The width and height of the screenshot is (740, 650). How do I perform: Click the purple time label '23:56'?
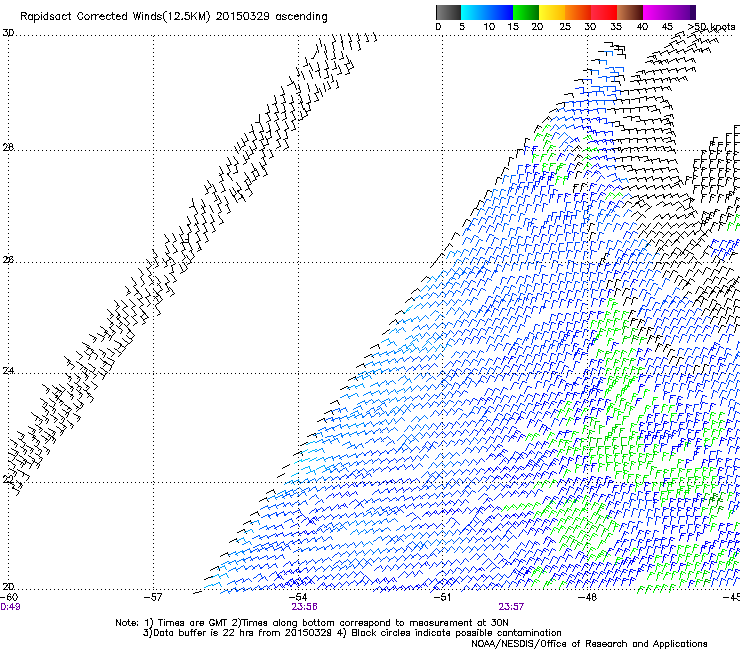(x=304, y=607)
